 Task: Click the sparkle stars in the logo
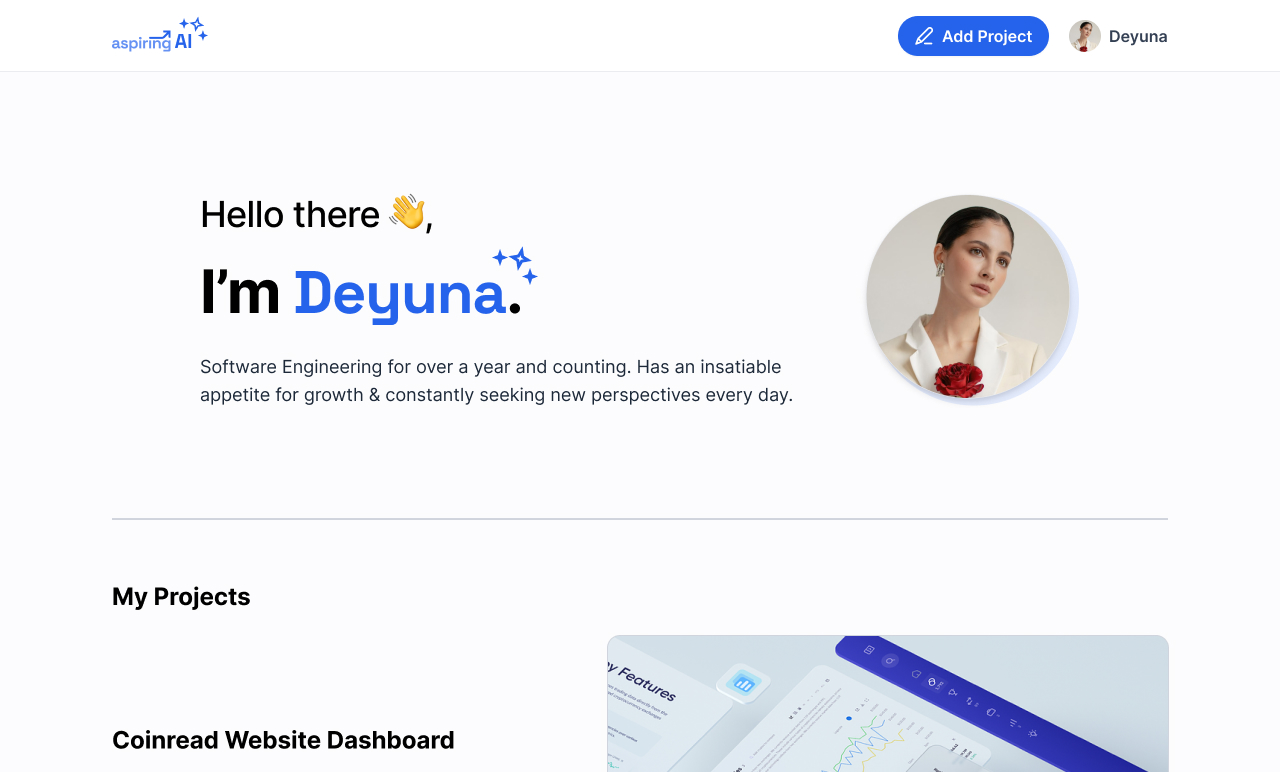(193, 28)
